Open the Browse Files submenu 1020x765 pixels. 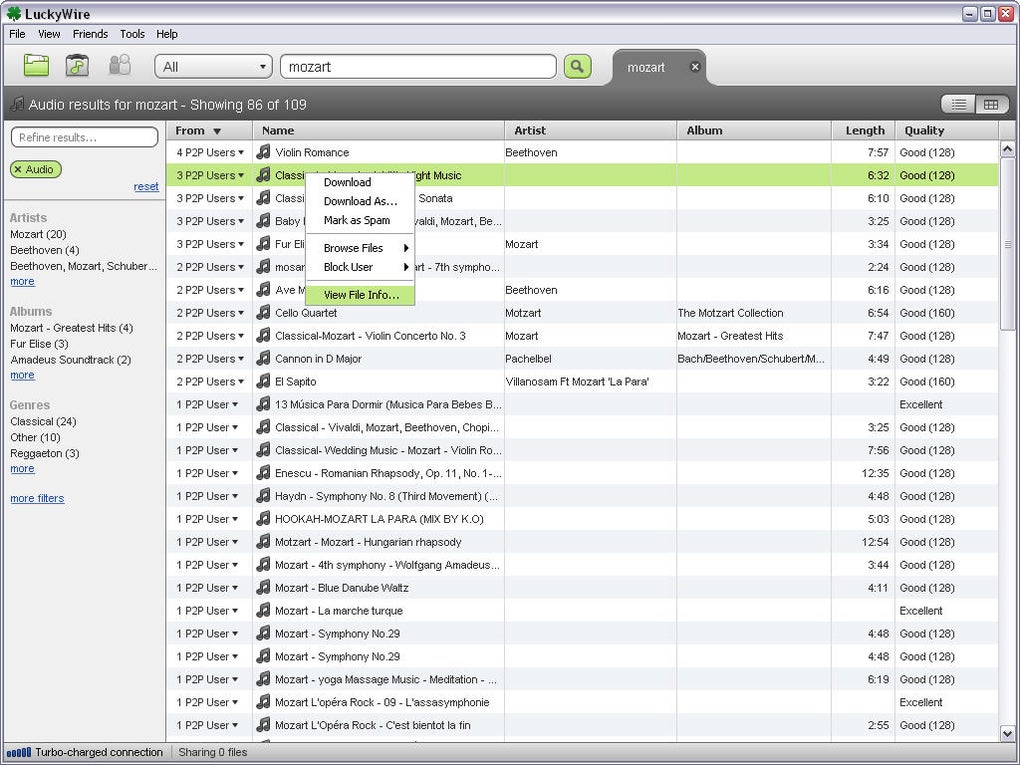coord(360,248)
